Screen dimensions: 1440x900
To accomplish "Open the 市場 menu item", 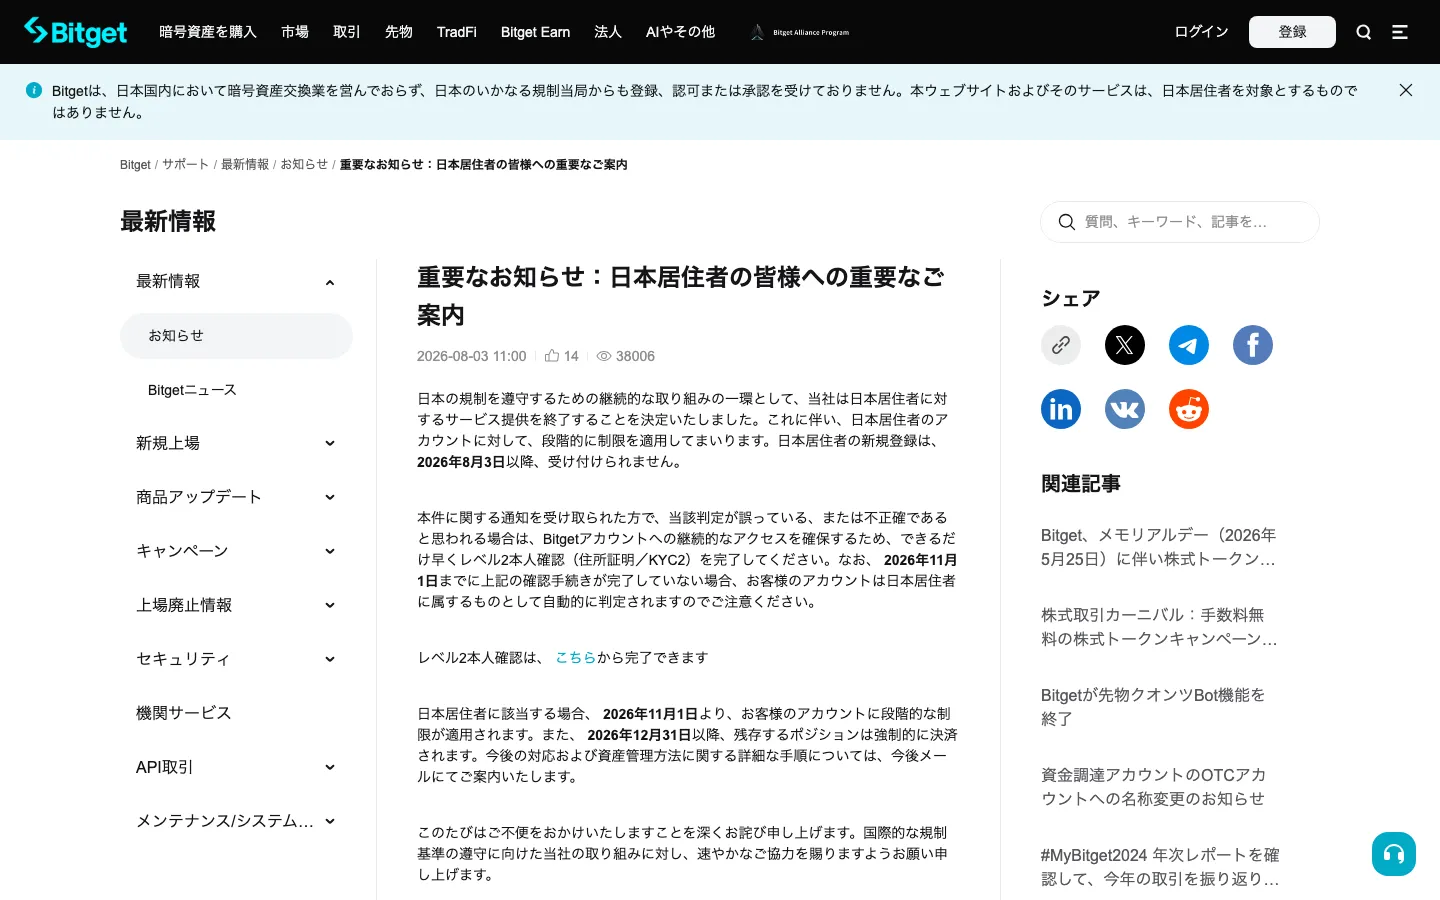I will pos(295,32).
